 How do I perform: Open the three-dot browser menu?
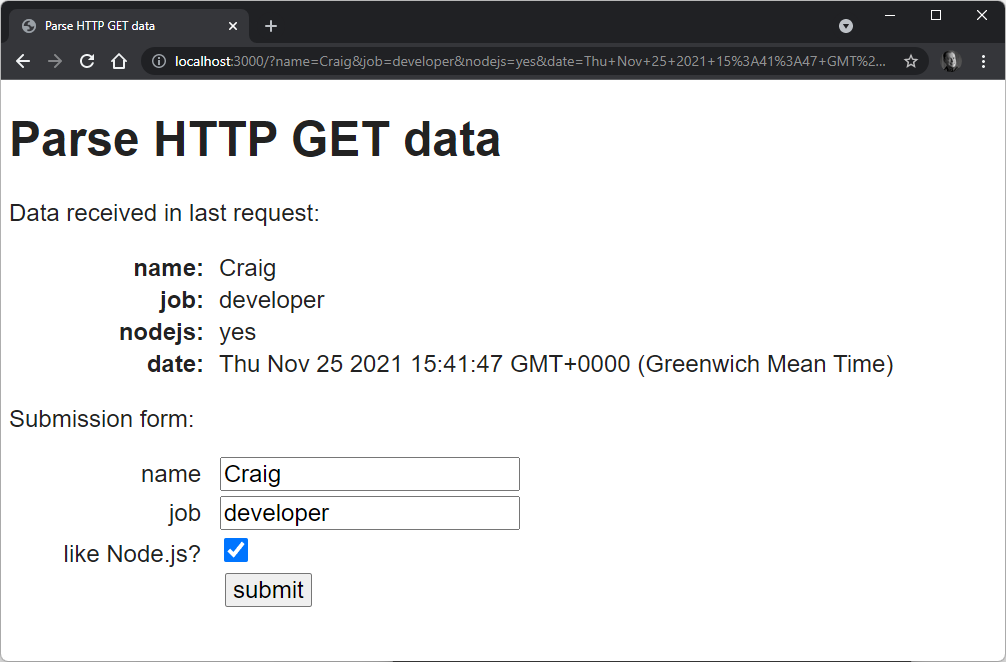coord(984,61)
